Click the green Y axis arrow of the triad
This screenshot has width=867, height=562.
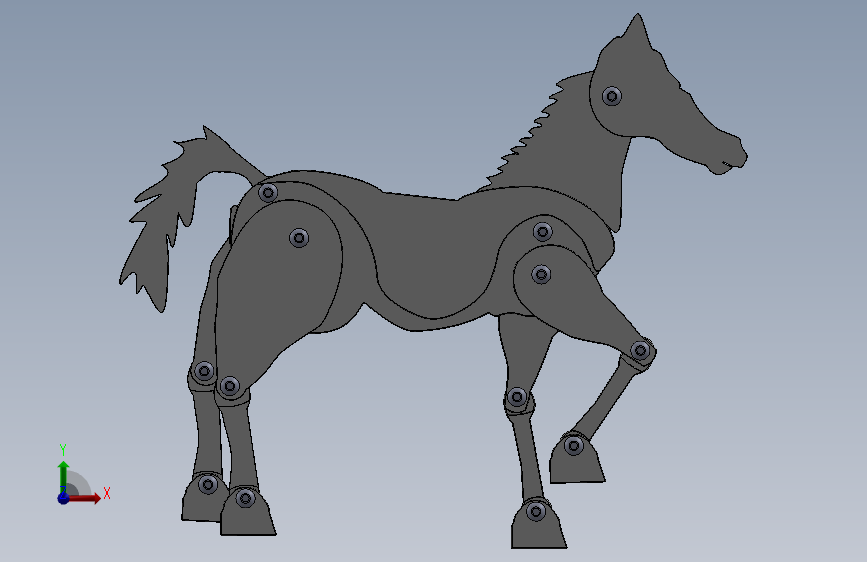point(64,476)
